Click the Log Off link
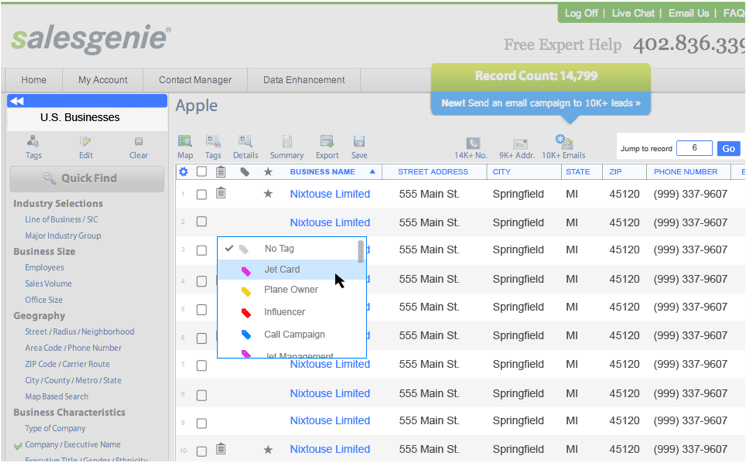Screen dimensions: 746x462 pyautogui.click(x=581, y=13)
